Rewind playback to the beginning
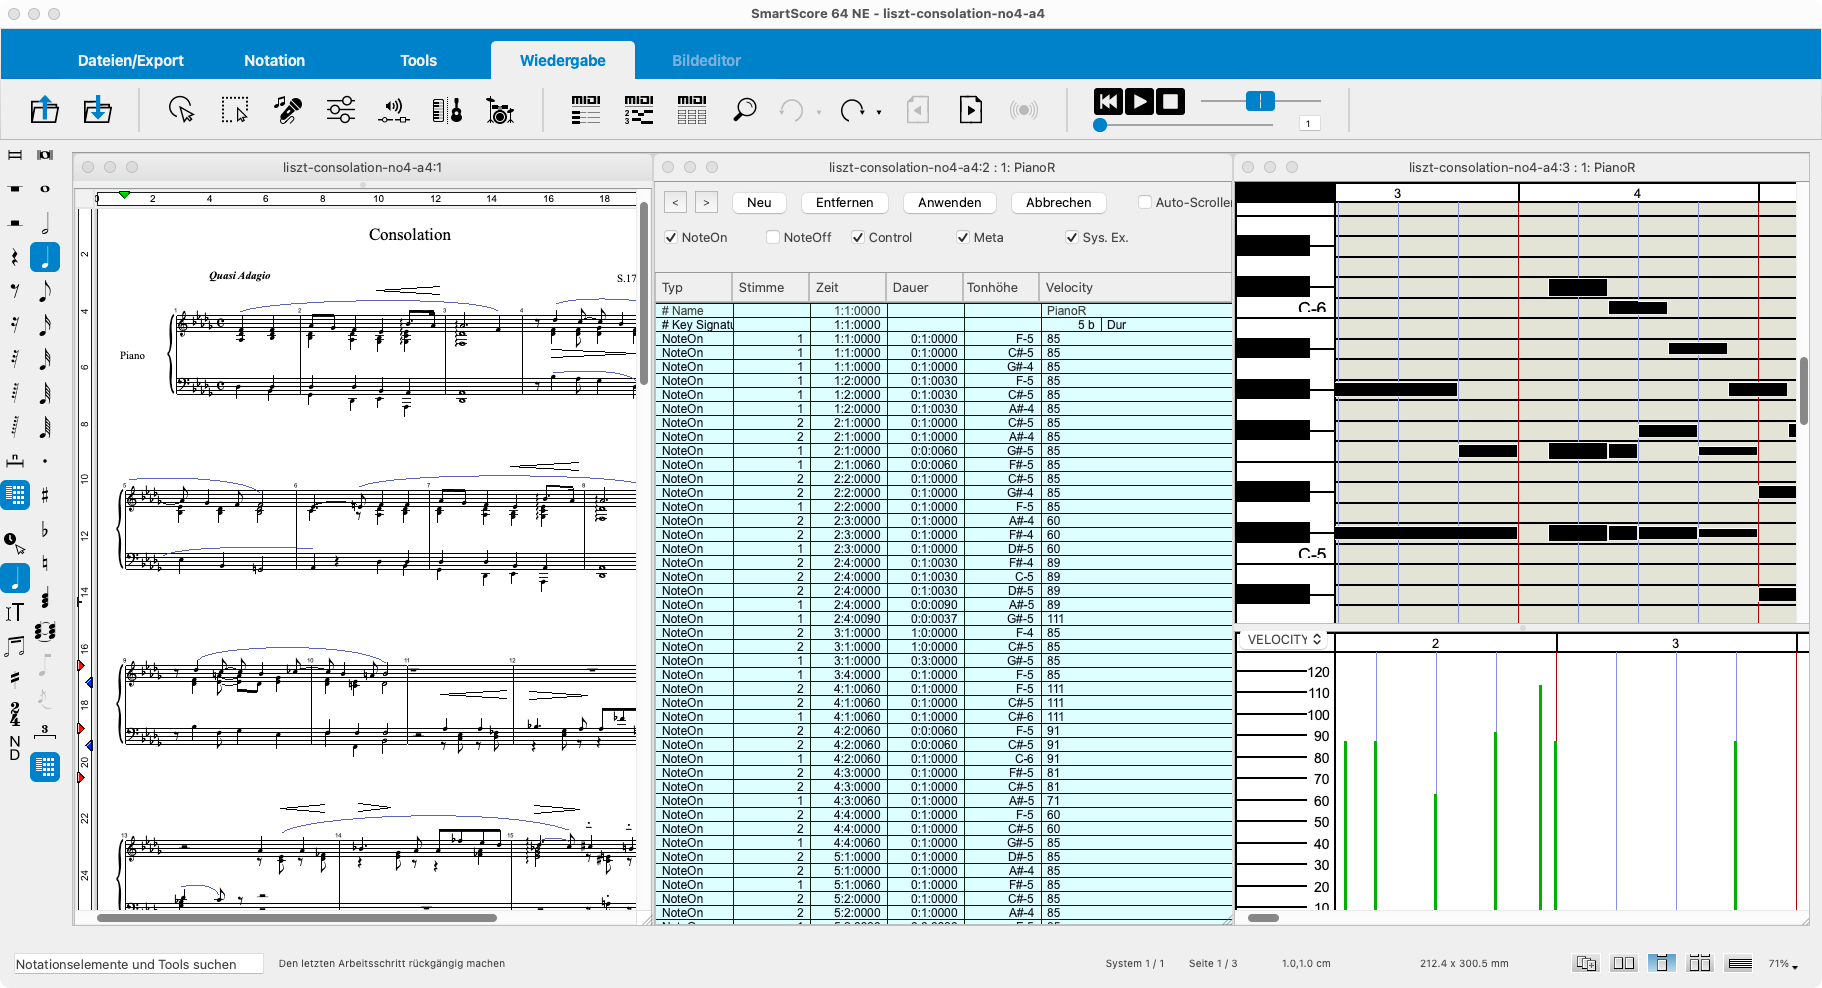Screen dimensions: 1822x988 (x=1108, y=102)
